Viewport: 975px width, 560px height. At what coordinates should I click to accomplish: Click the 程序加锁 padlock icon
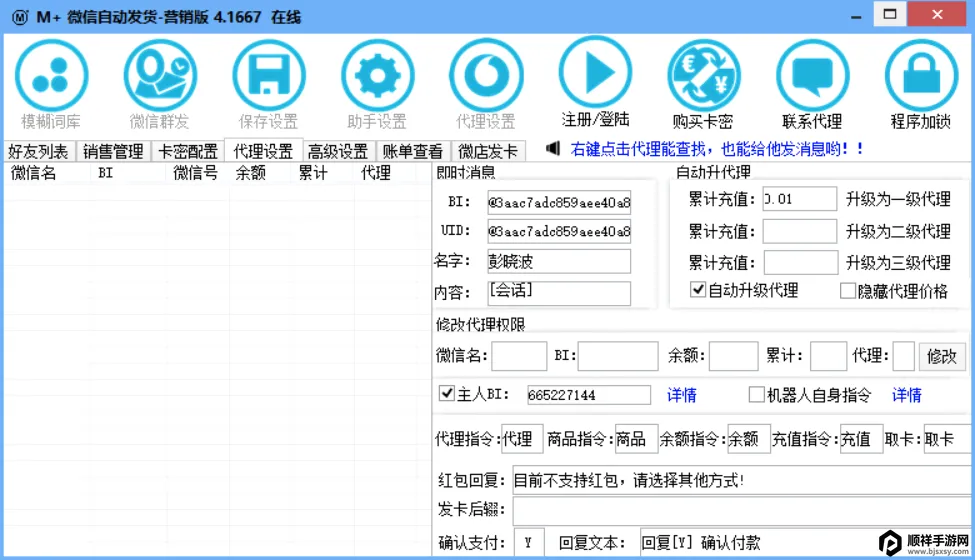click(921, 75)
